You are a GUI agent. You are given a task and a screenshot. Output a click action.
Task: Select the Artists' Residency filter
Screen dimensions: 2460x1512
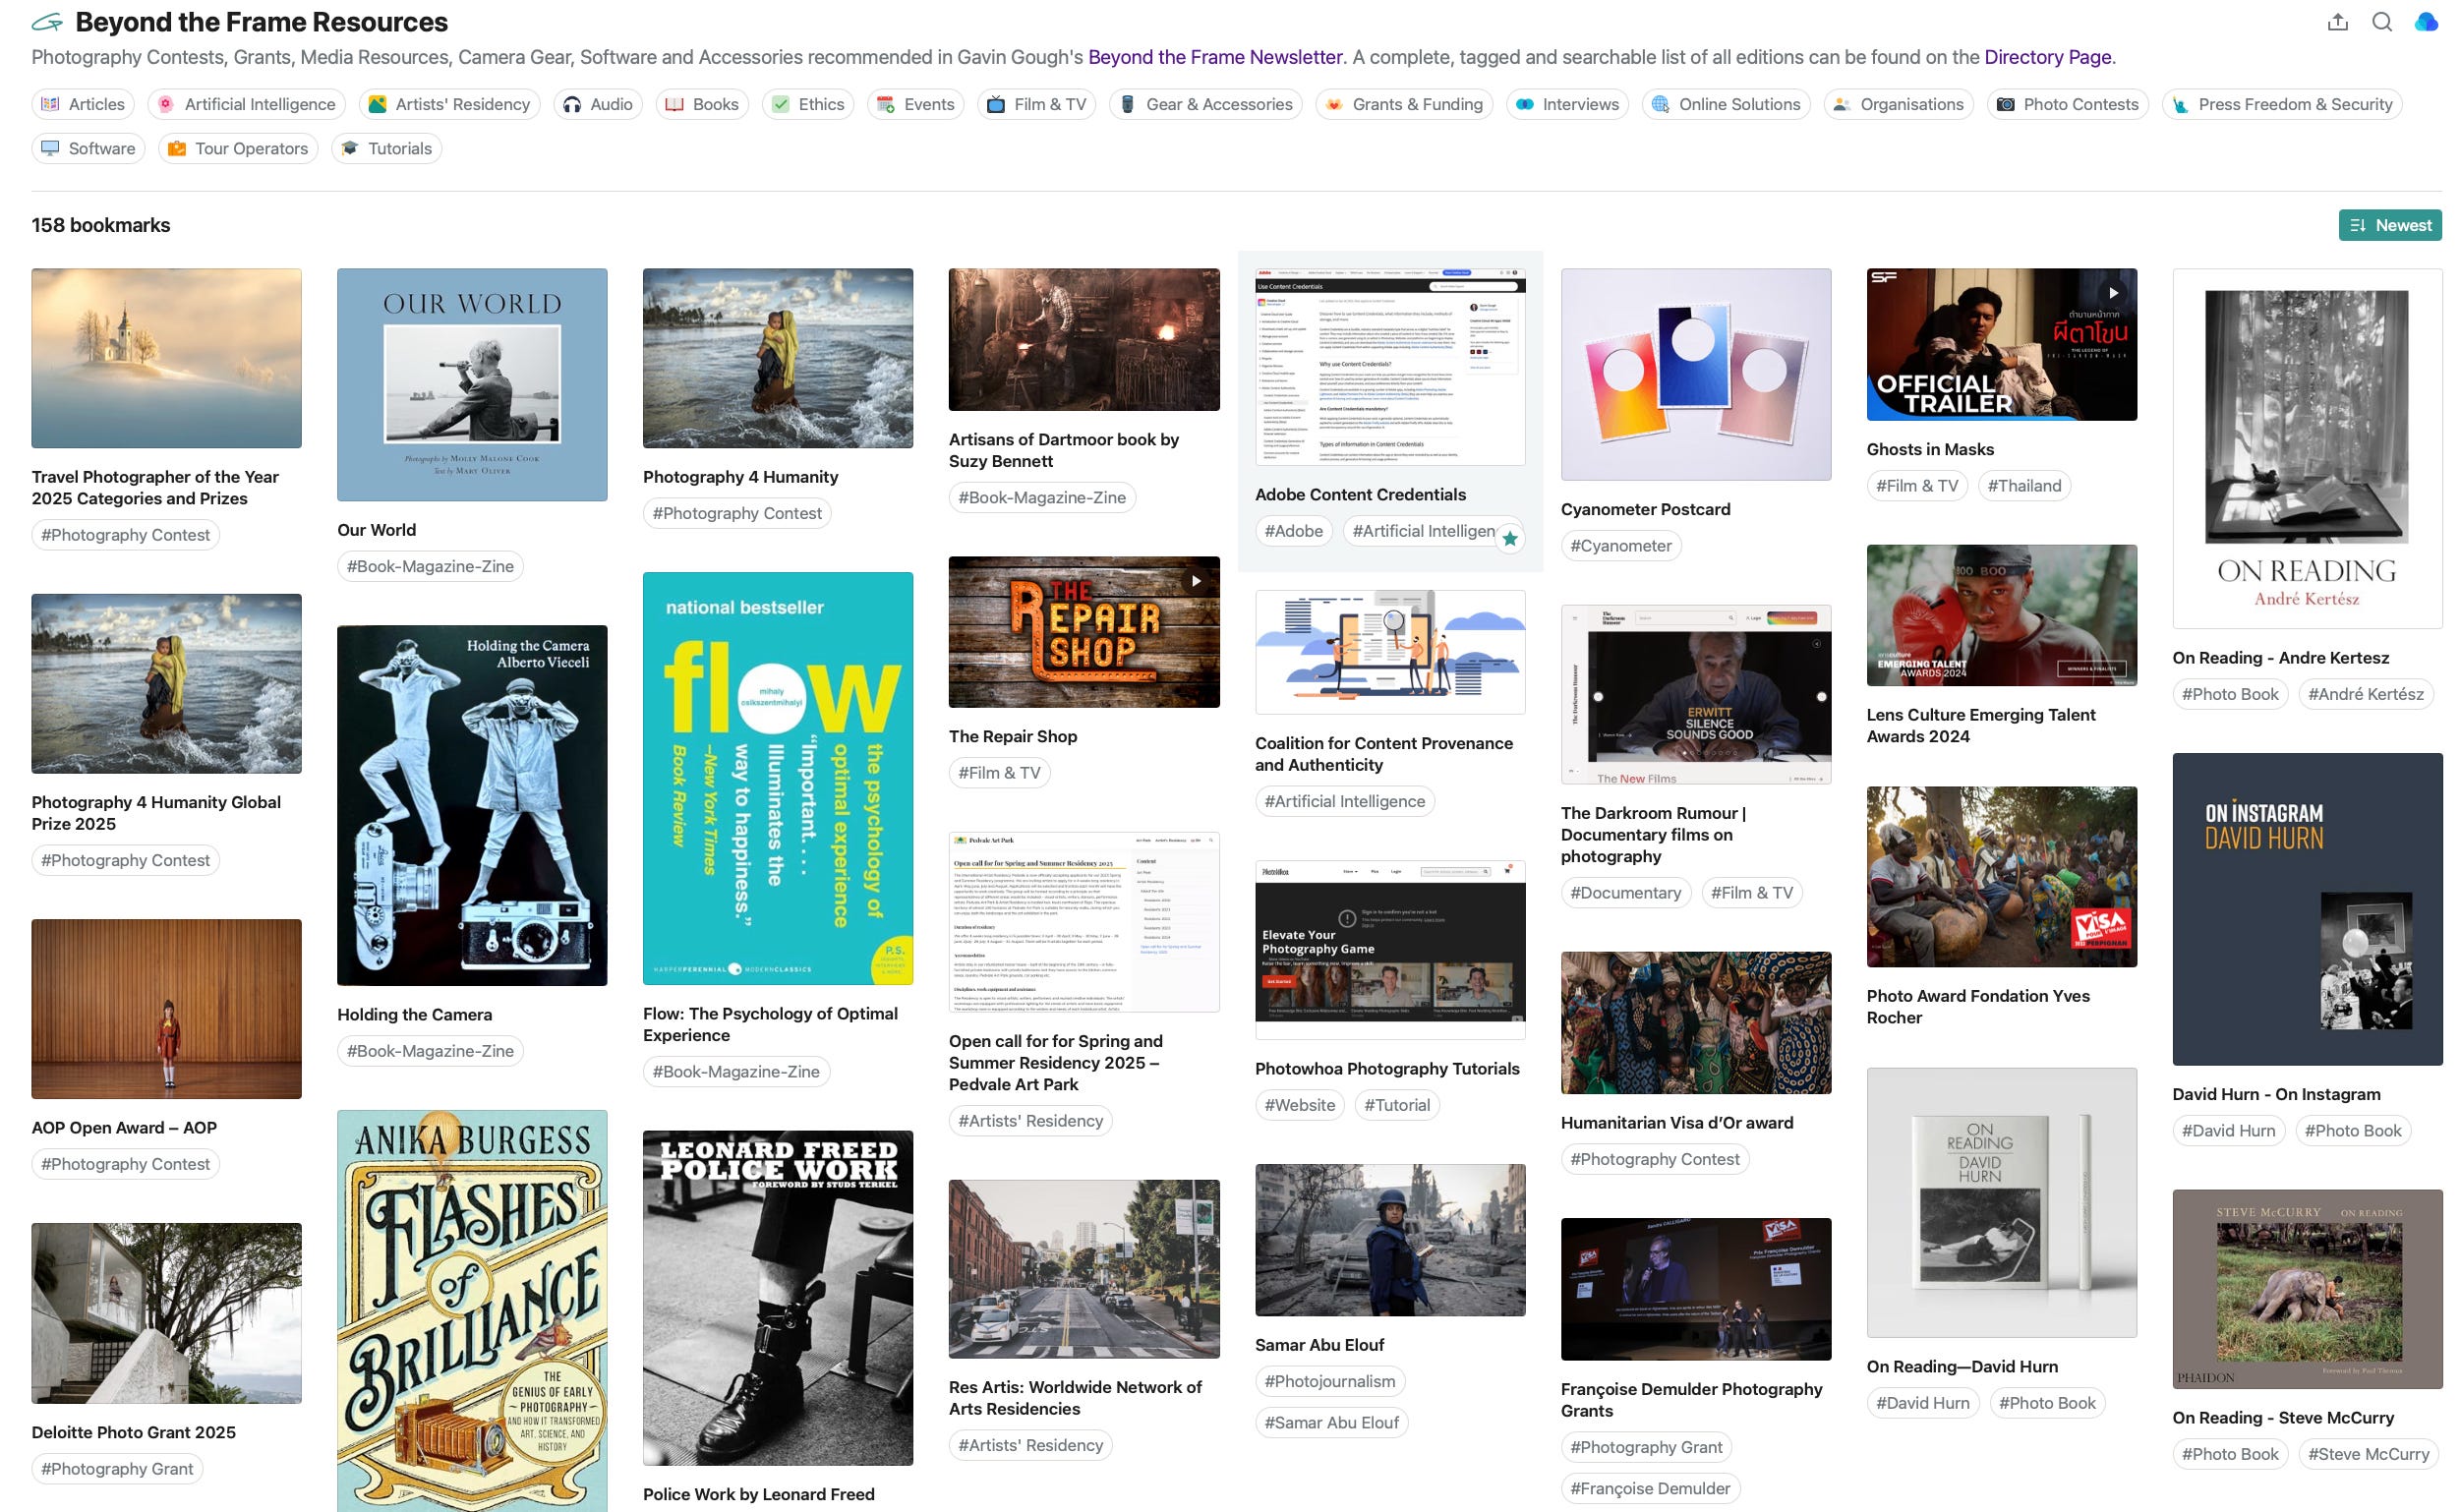[449, 104]
